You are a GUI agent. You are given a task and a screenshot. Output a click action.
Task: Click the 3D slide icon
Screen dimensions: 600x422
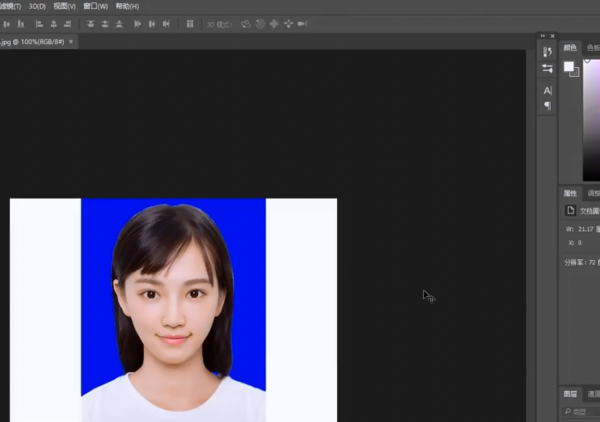(x=288, y=23)
